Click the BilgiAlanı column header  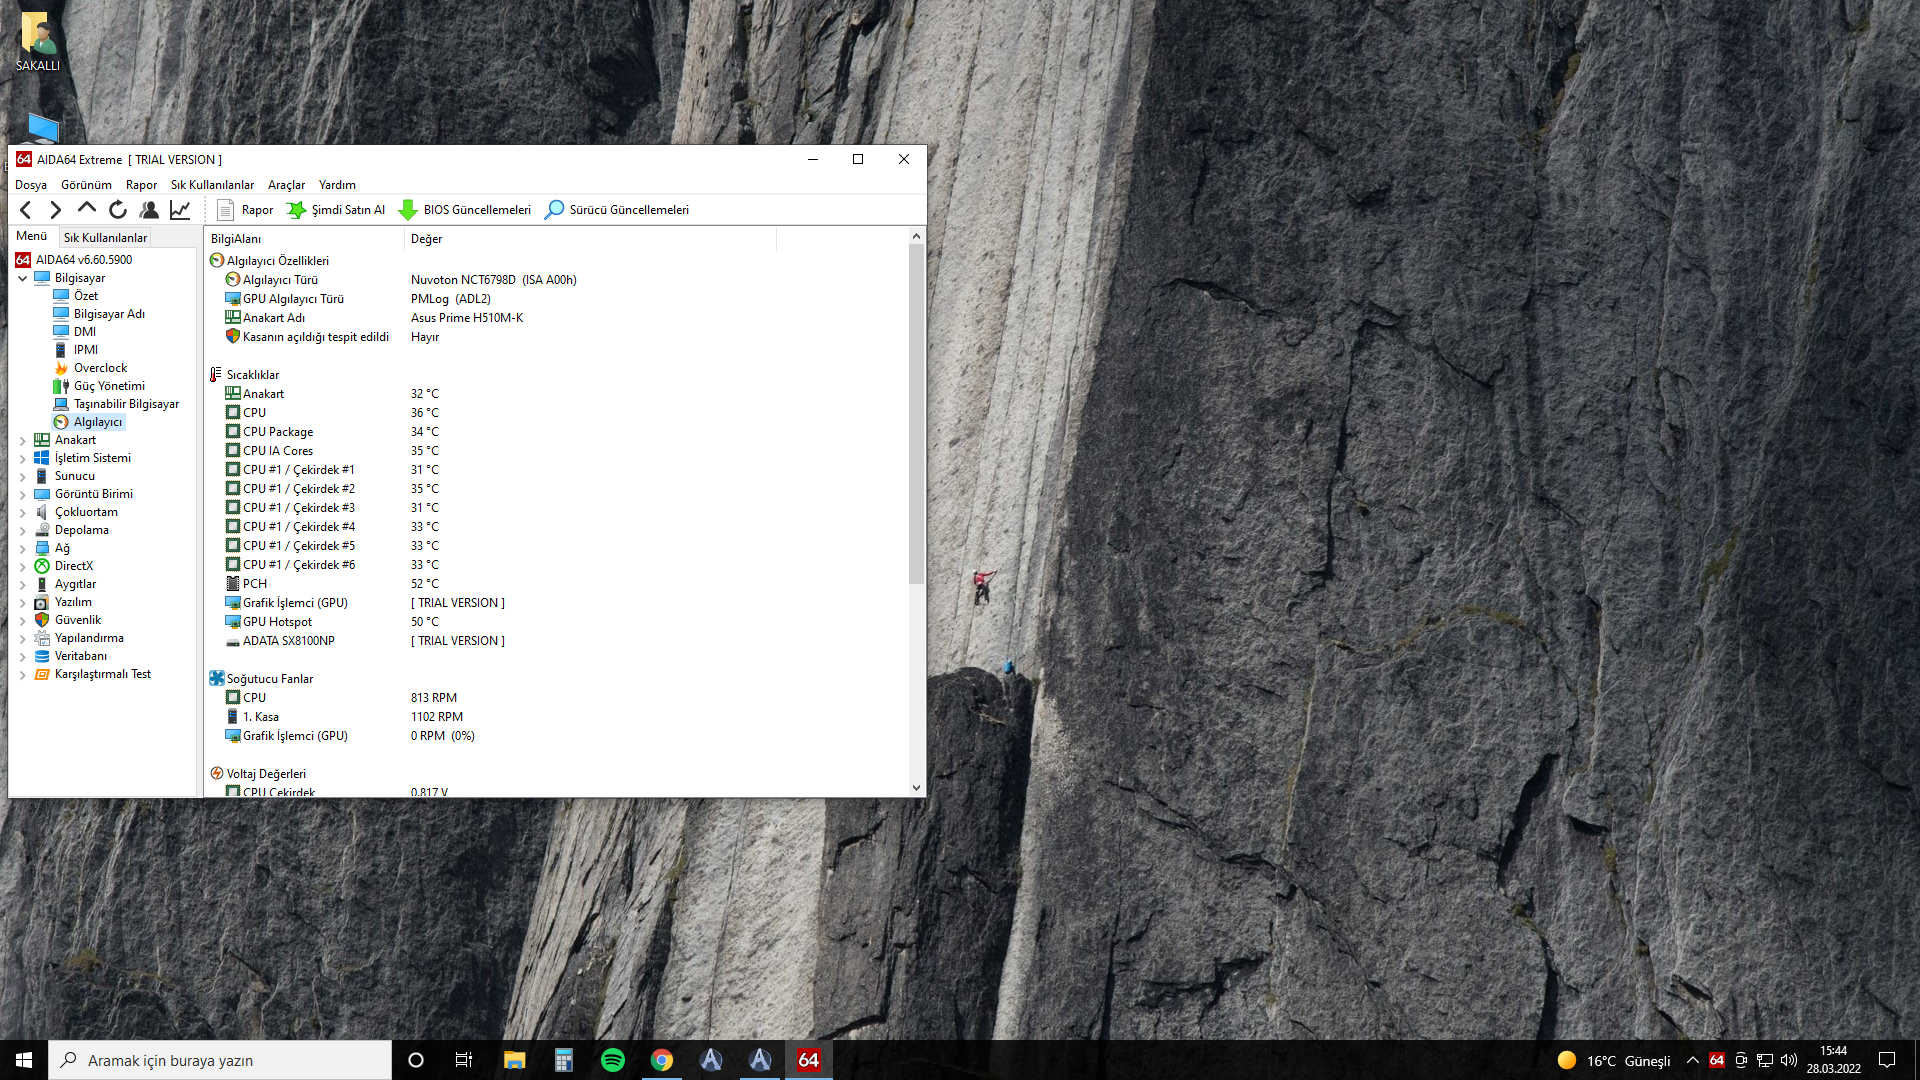click(x=304, y=239)
